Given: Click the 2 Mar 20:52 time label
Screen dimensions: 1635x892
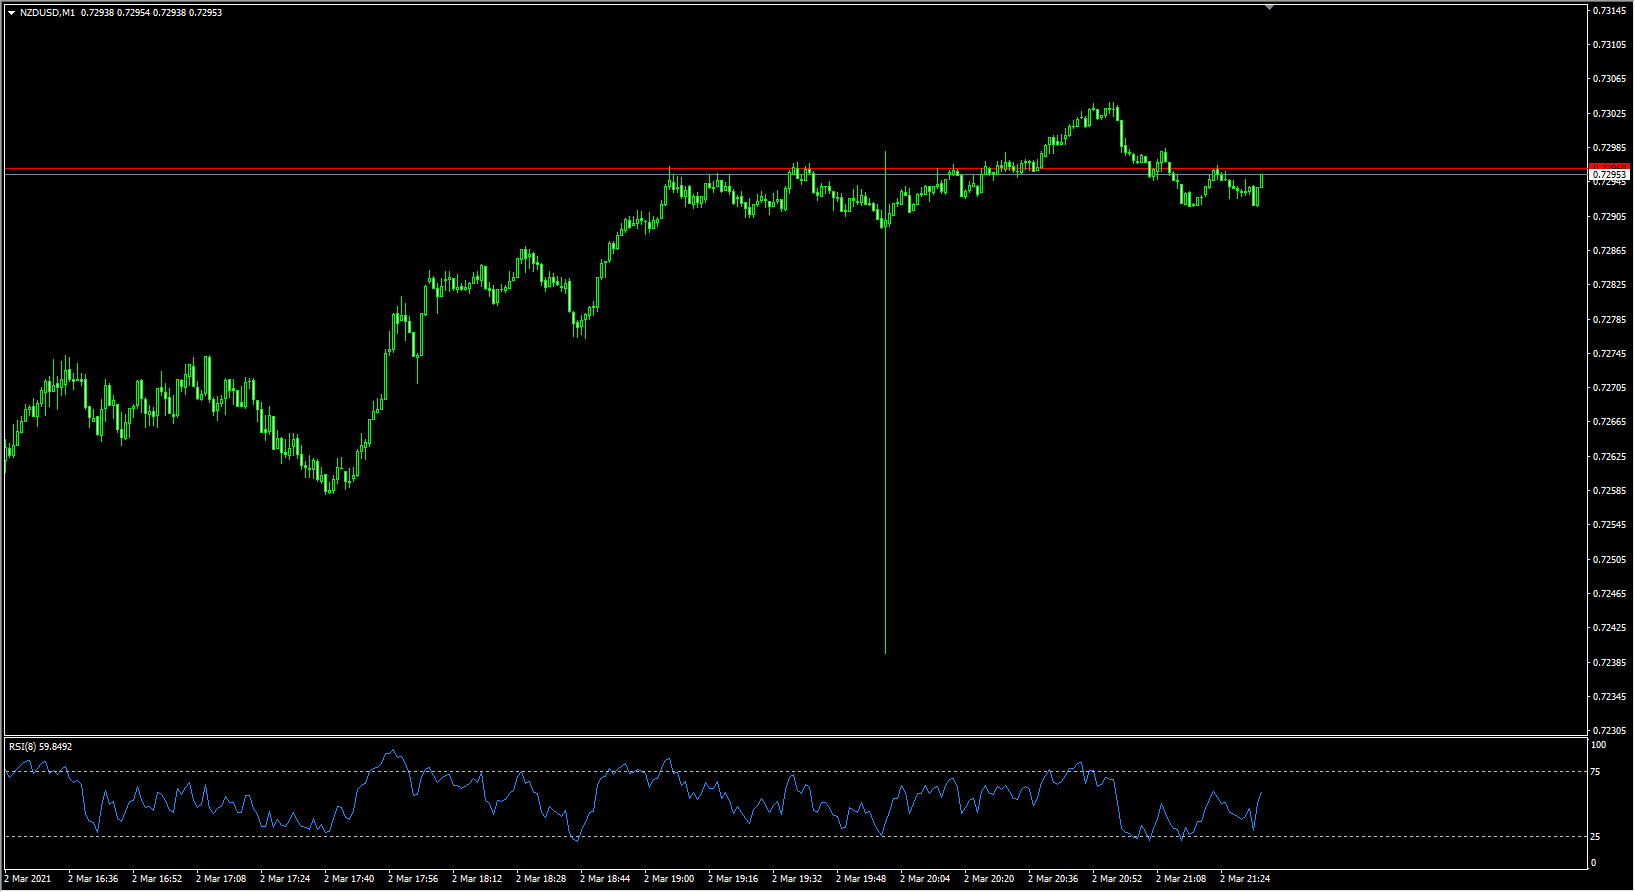Looking at the screenshot, I should [1117, 879].
